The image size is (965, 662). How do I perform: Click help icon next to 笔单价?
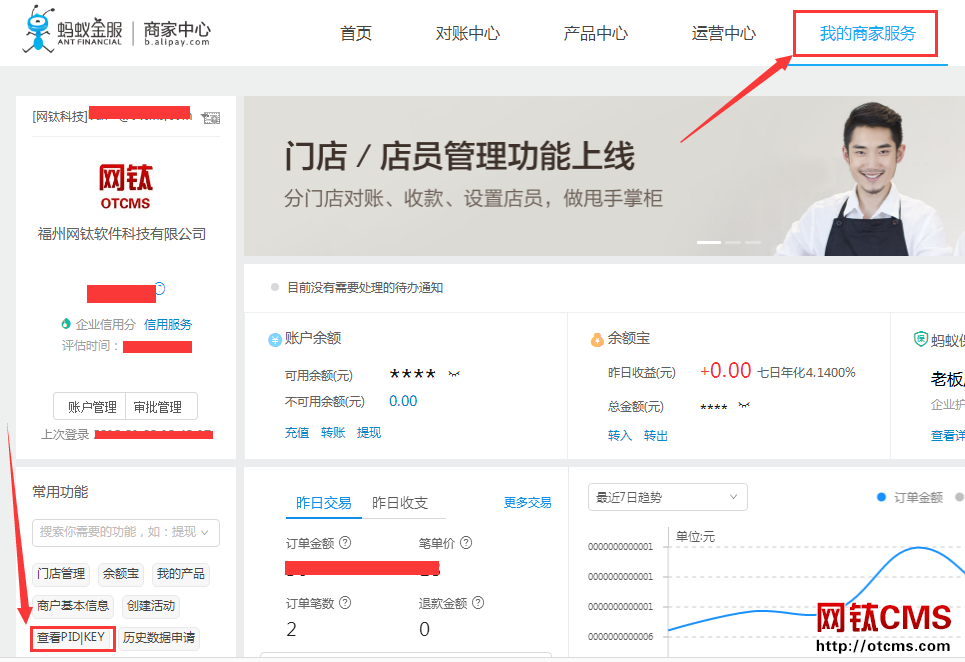tap(466, 543)
